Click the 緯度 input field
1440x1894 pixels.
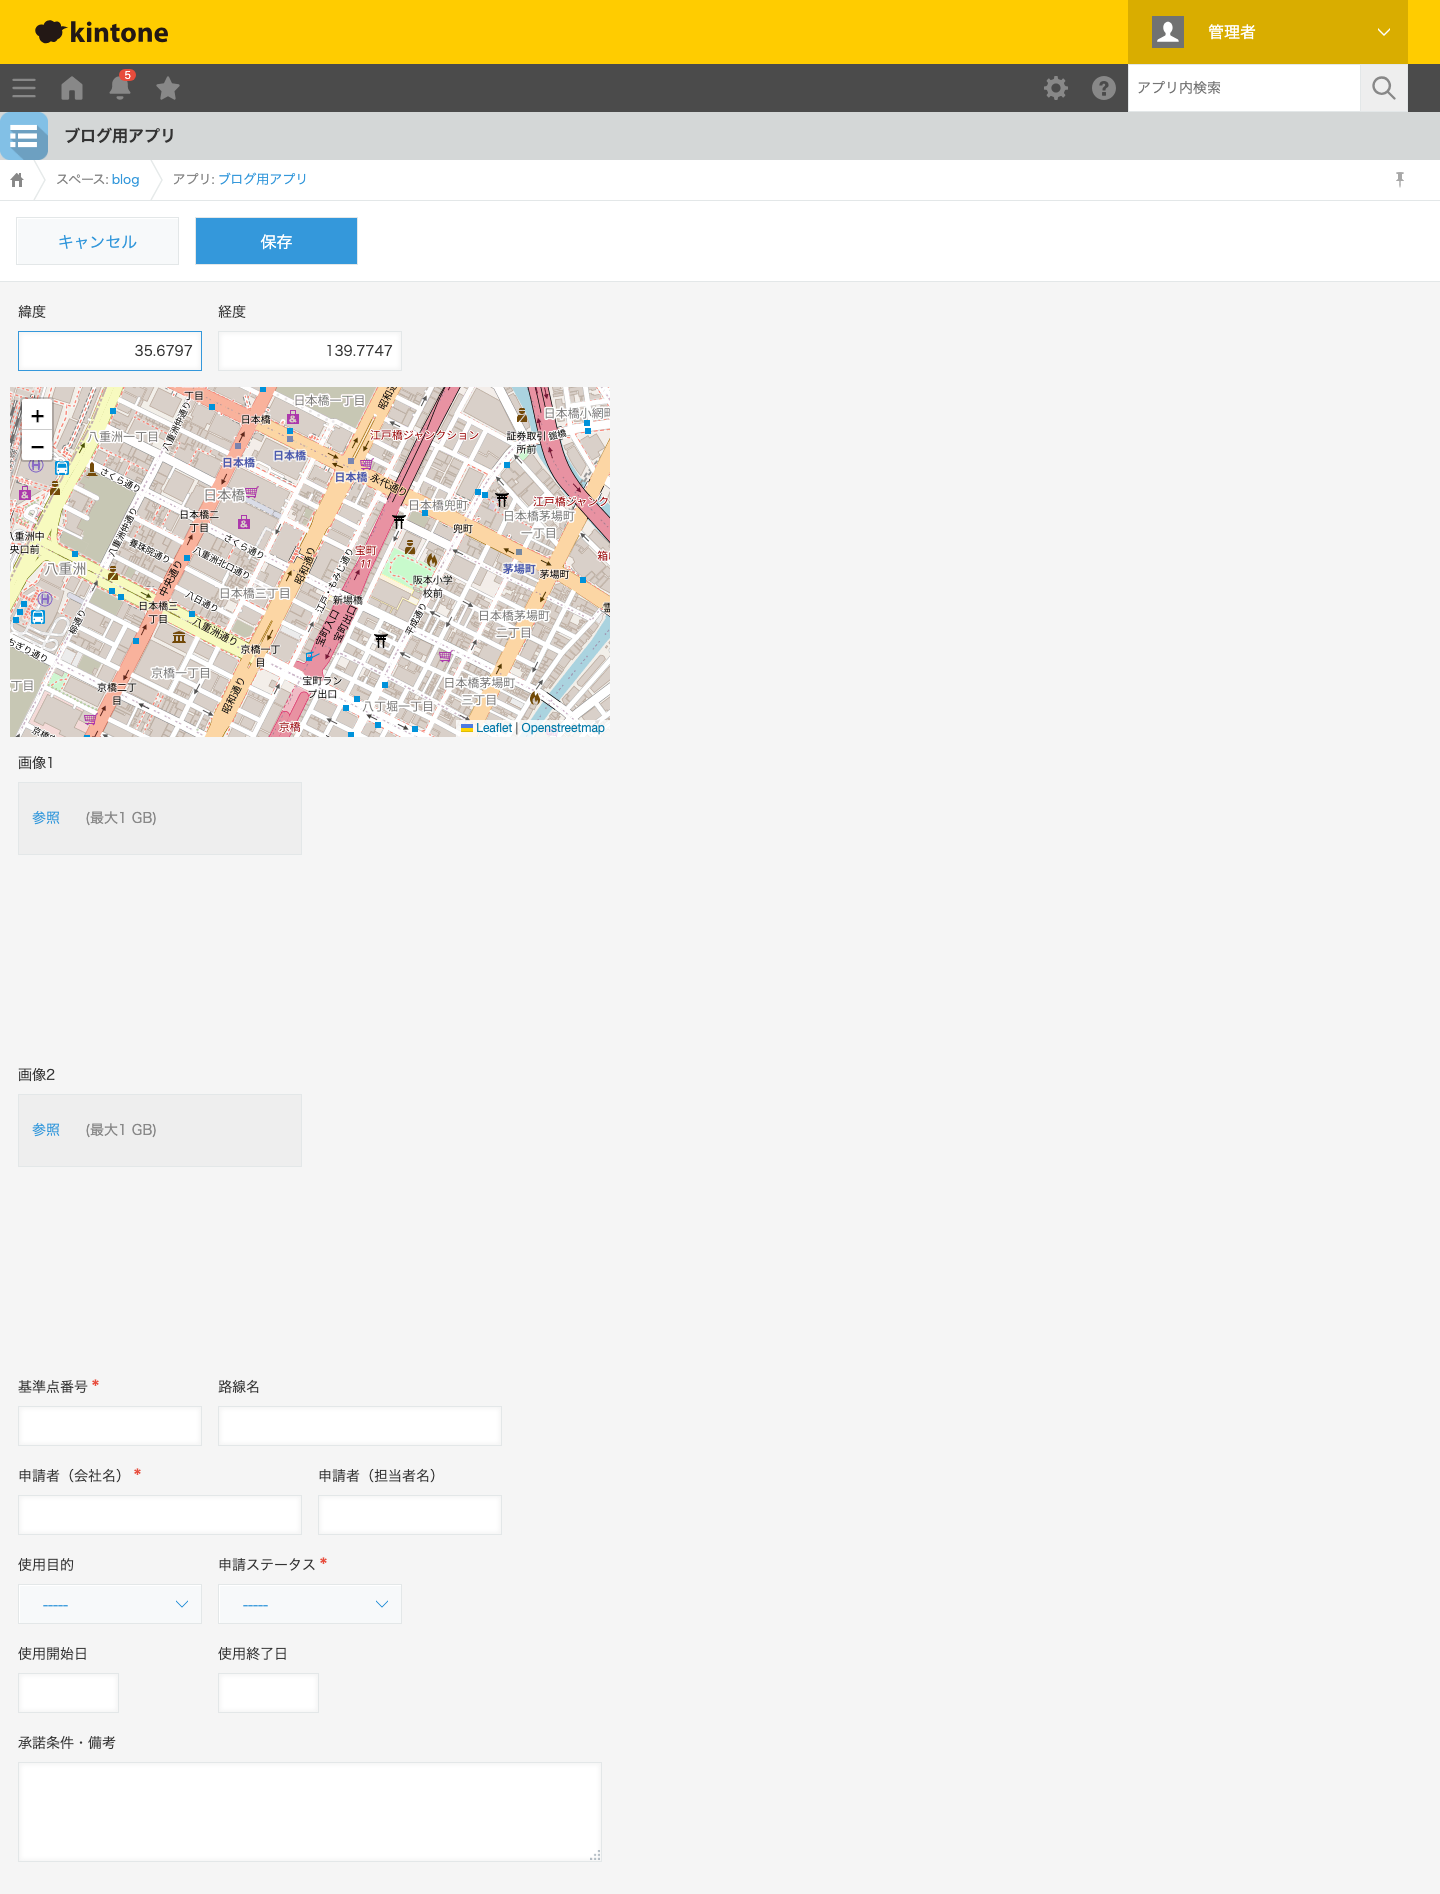110,351
